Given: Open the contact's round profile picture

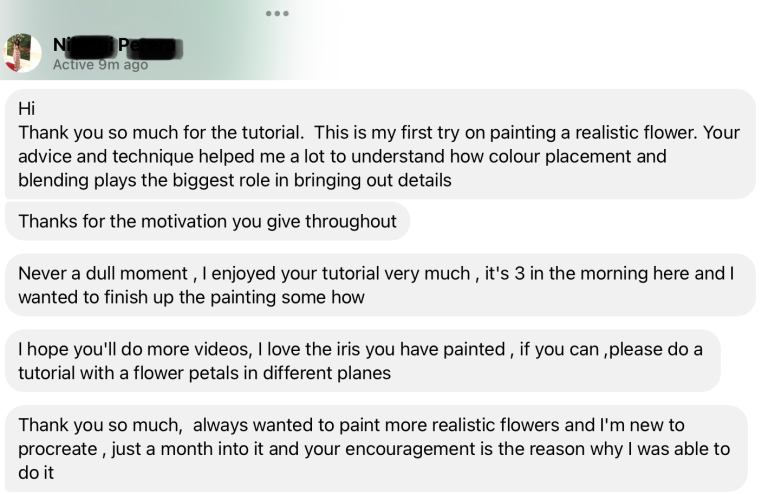Looking at the screenshot, I should point(22,52).
